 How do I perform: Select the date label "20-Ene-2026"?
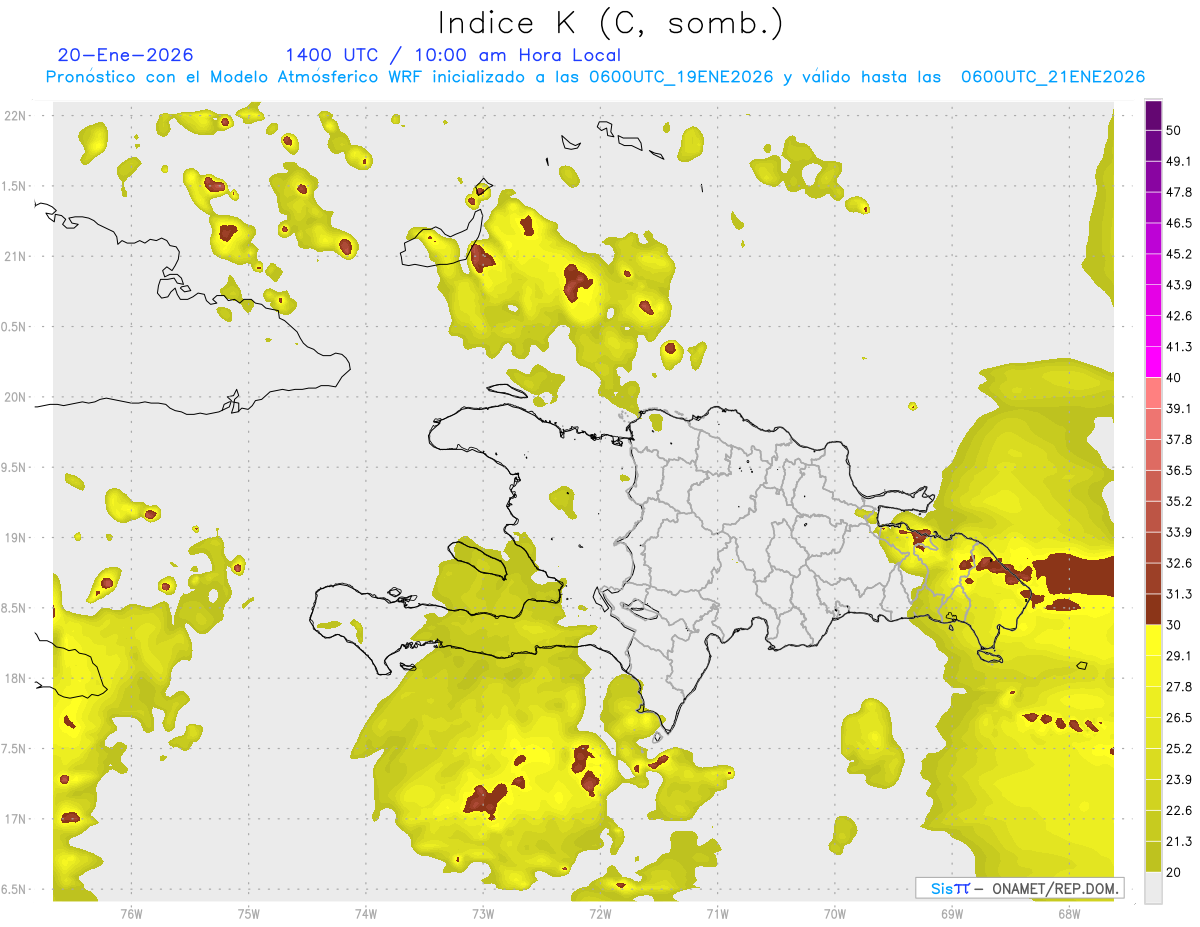coord(125,55)
